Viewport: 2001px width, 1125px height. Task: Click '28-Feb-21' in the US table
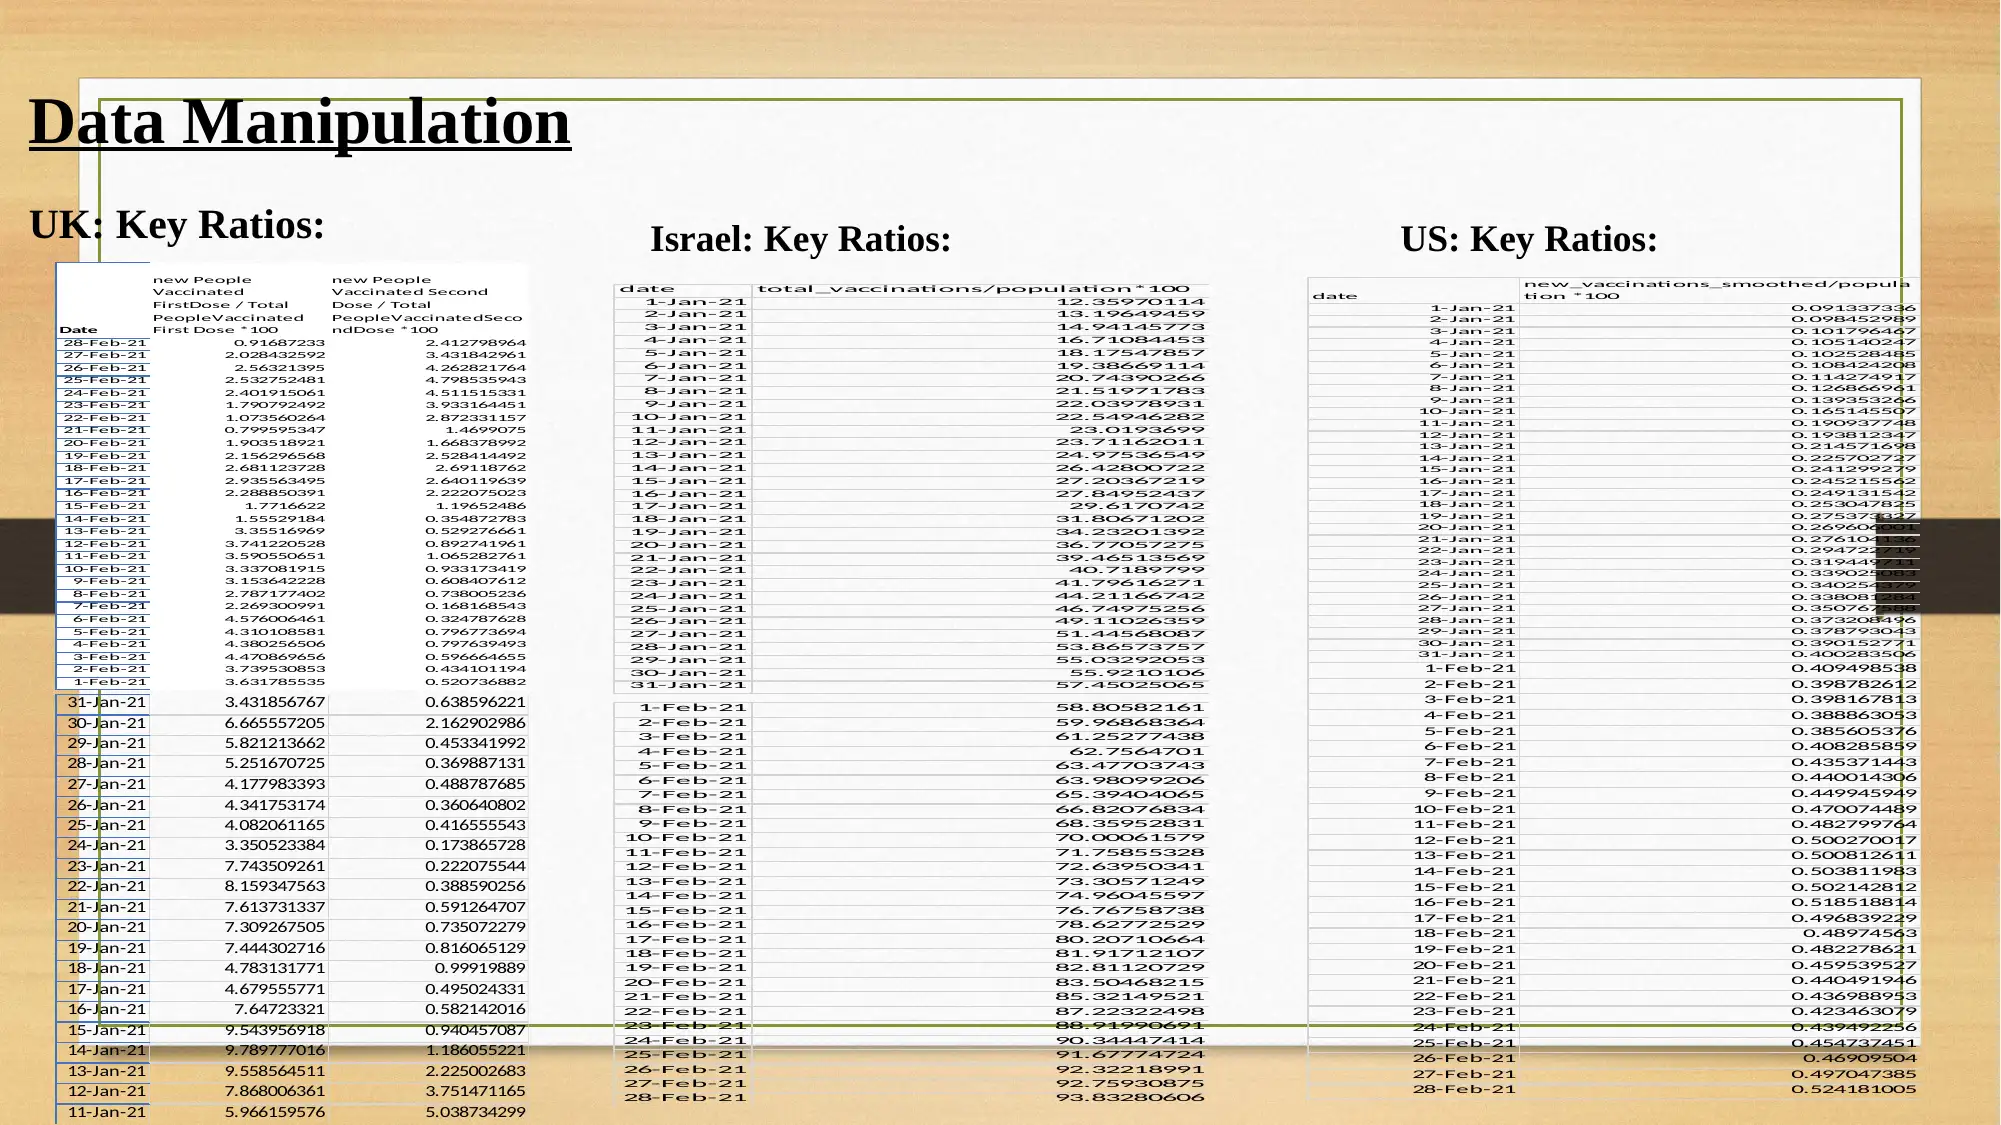pos(1464,1089)
